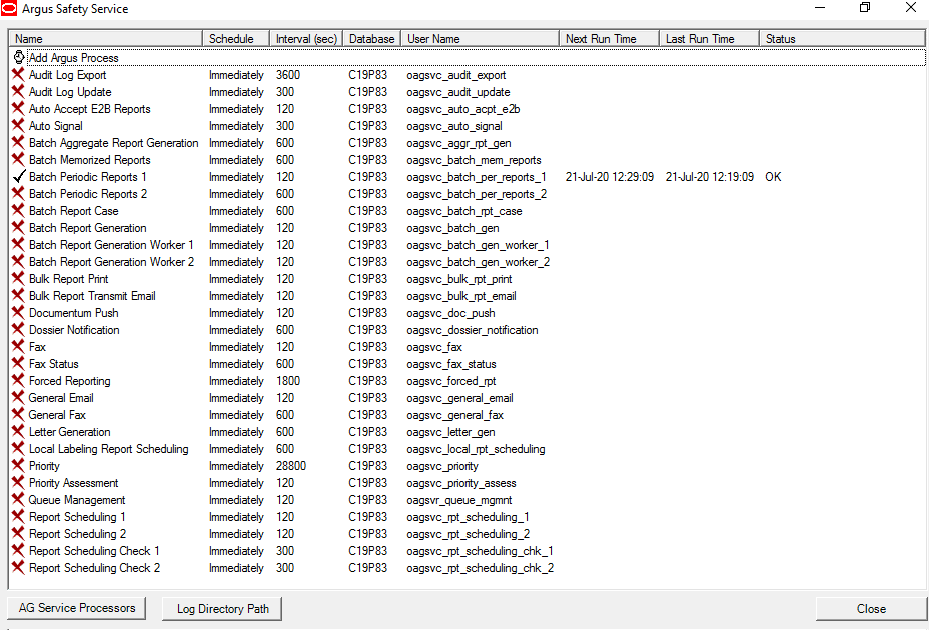Click the next run time 21-Jul-20 12:29:09

pyautogui.click(x=610, y=177)
